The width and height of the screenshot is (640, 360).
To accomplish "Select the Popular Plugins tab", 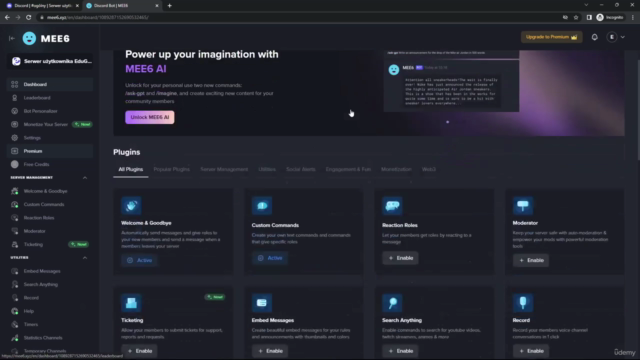I will point(171,169).
